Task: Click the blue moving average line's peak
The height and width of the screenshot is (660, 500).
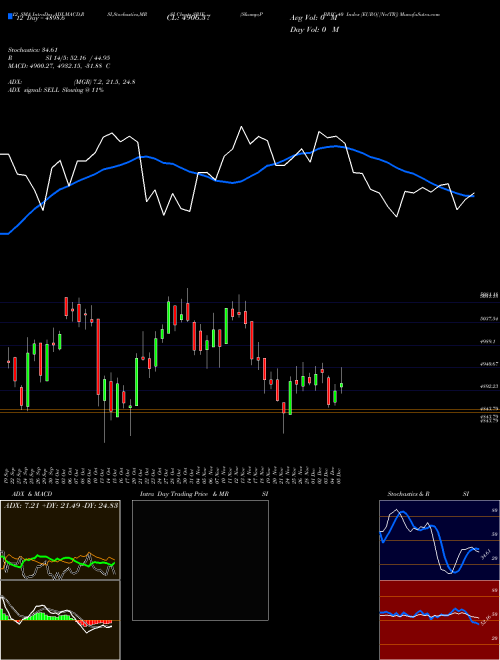Action: 335,146
